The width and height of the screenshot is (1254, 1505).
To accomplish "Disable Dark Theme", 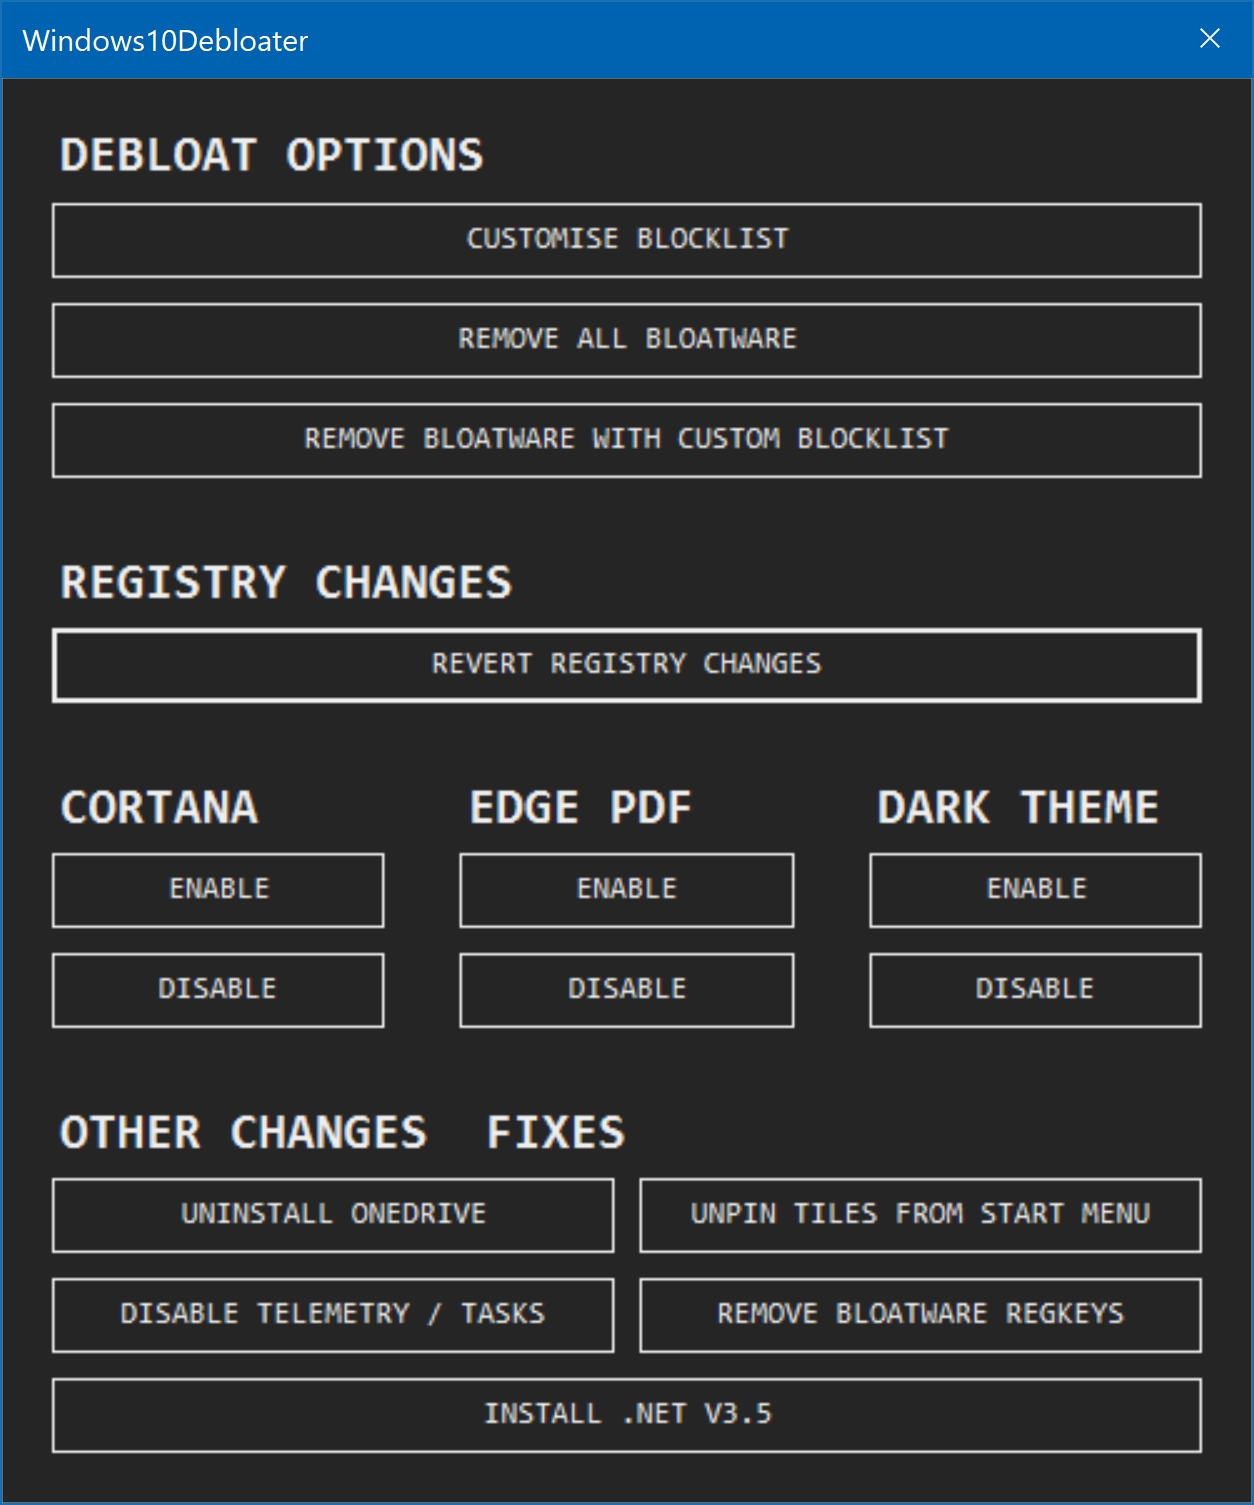I will 1035,990.
